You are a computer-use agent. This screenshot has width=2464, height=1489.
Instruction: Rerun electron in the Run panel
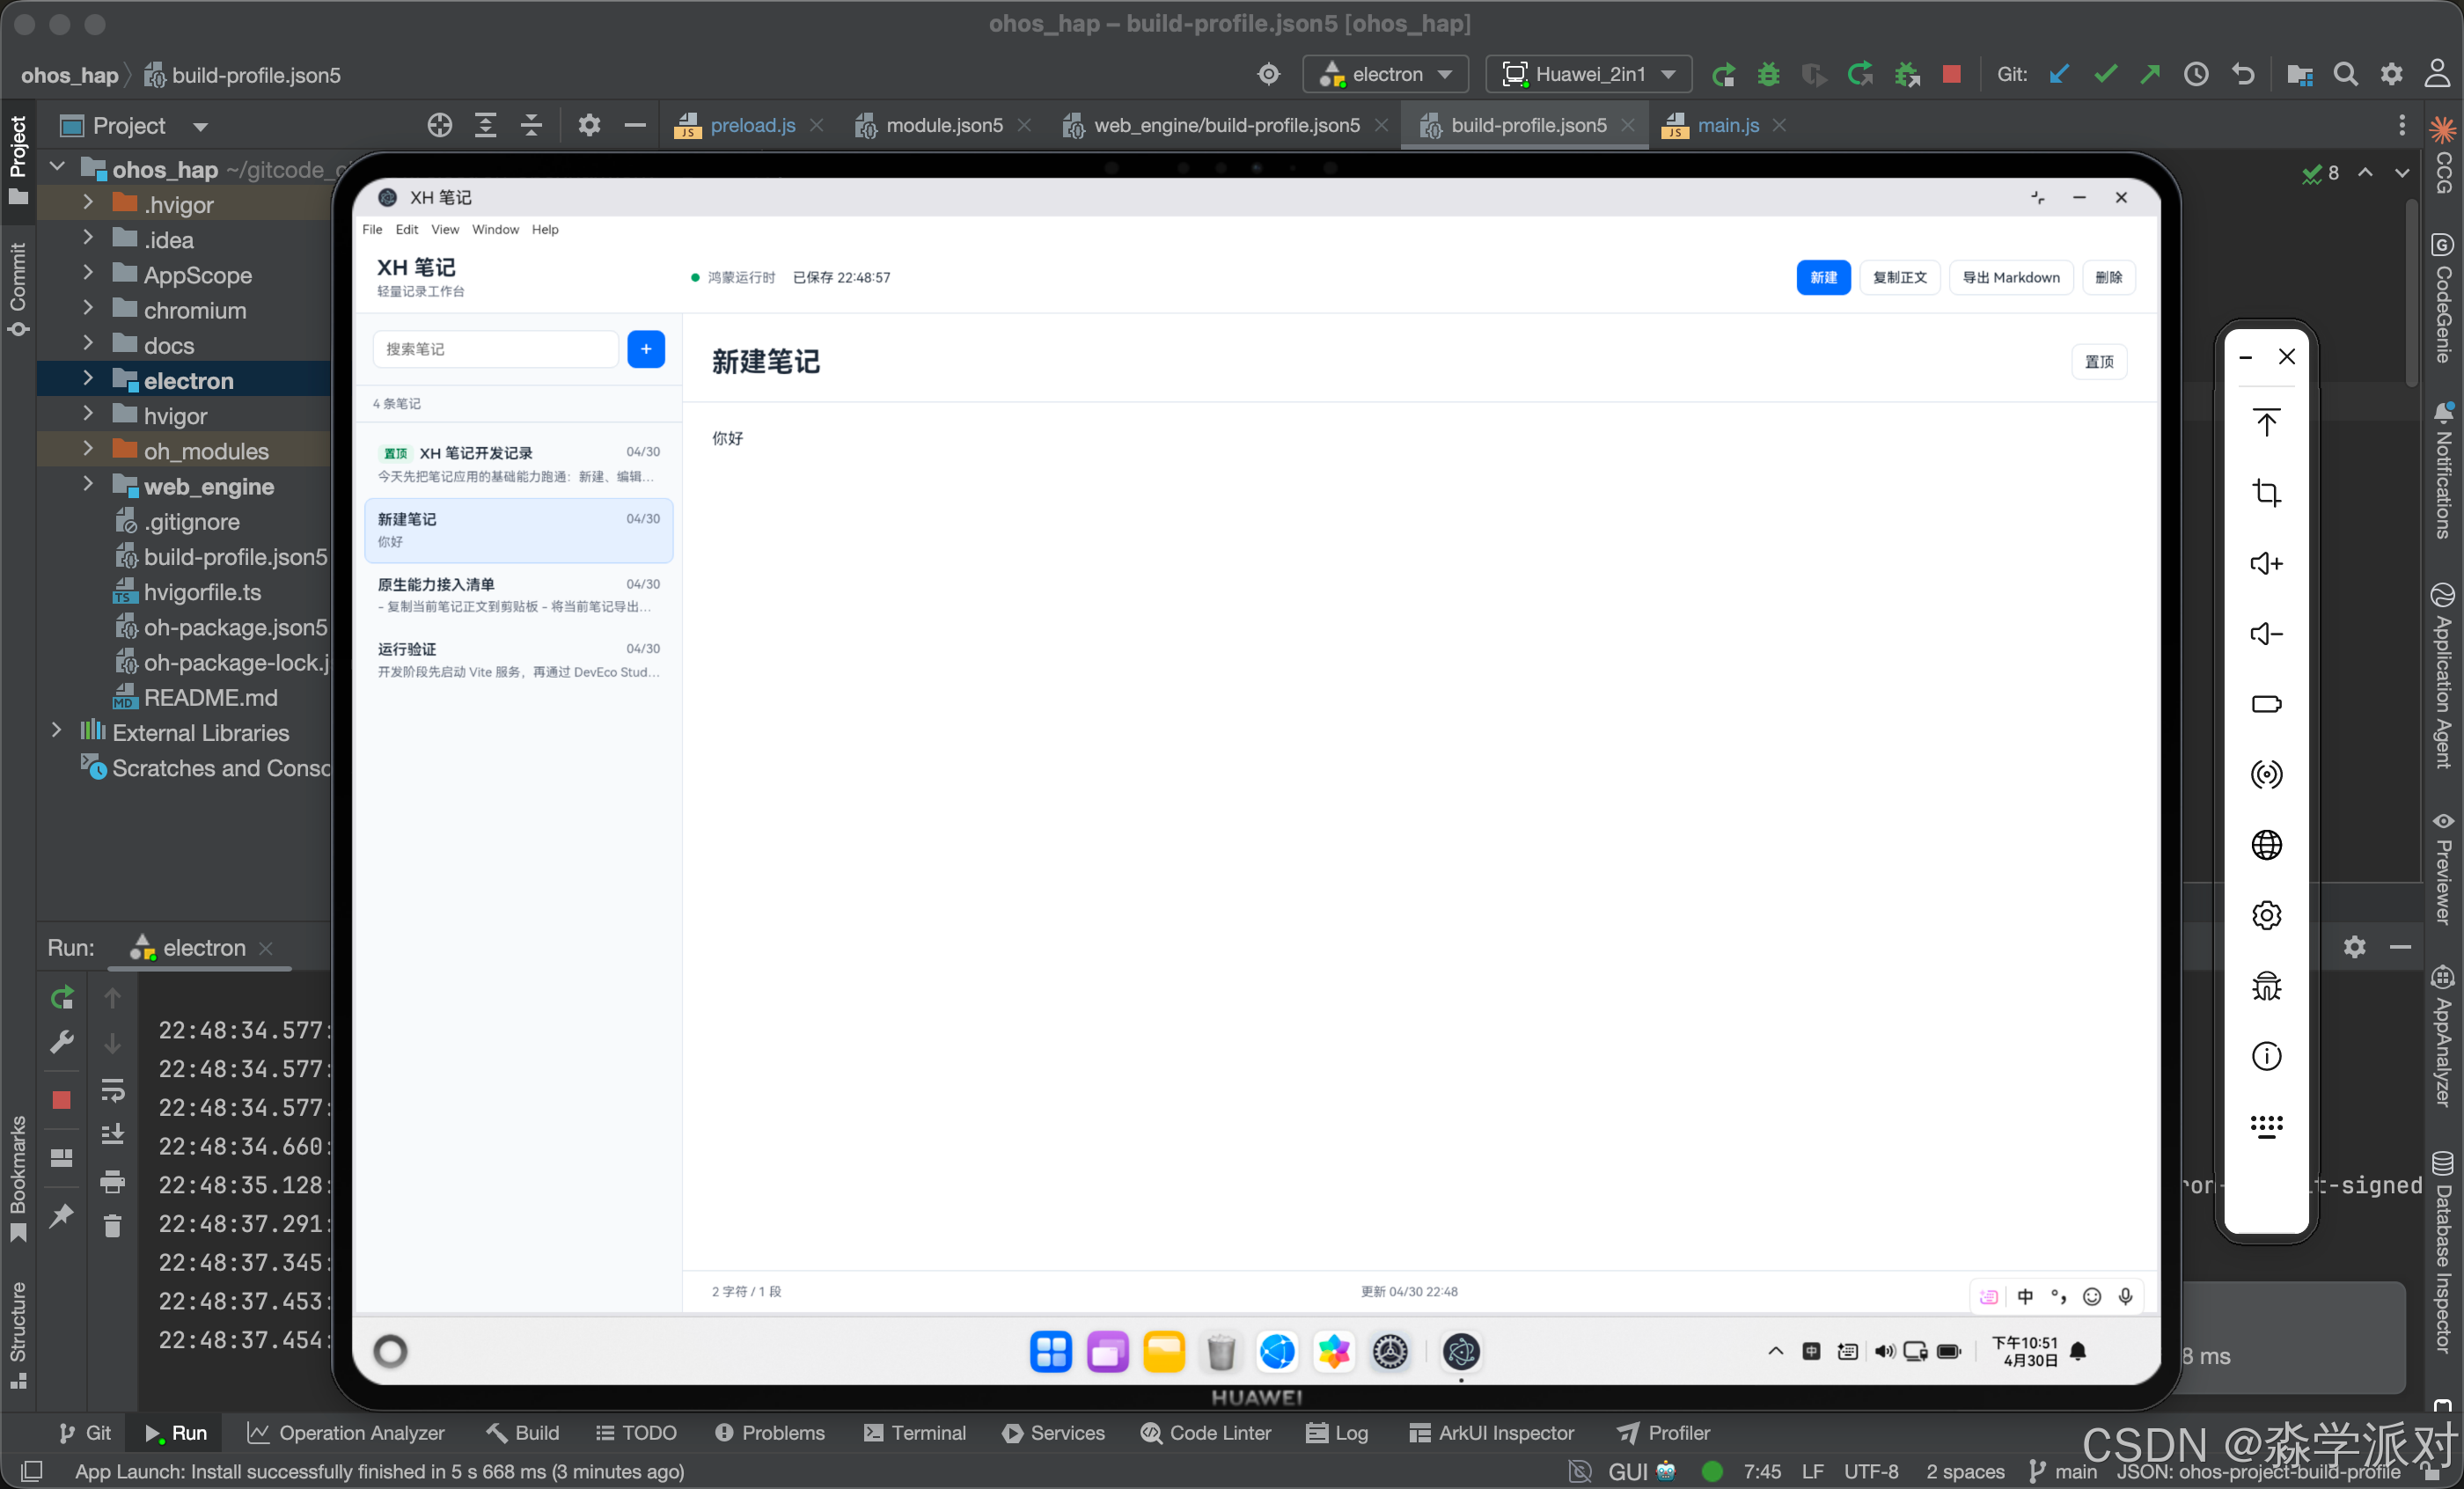[62, 997]
